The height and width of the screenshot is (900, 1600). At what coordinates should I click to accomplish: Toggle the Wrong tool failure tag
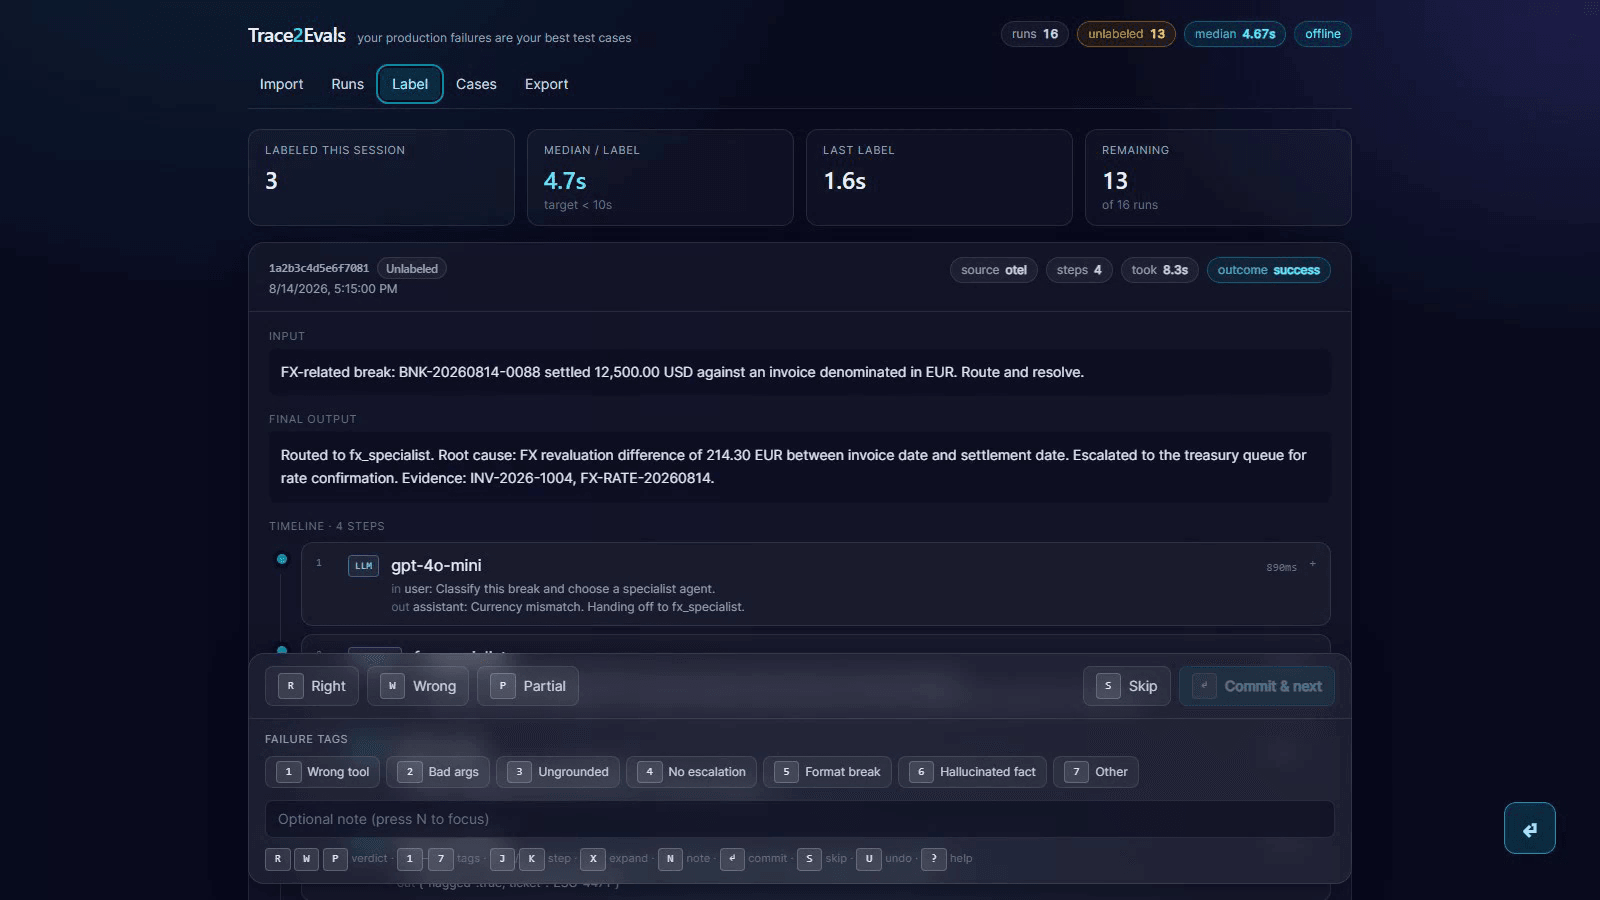click(323, 772)
